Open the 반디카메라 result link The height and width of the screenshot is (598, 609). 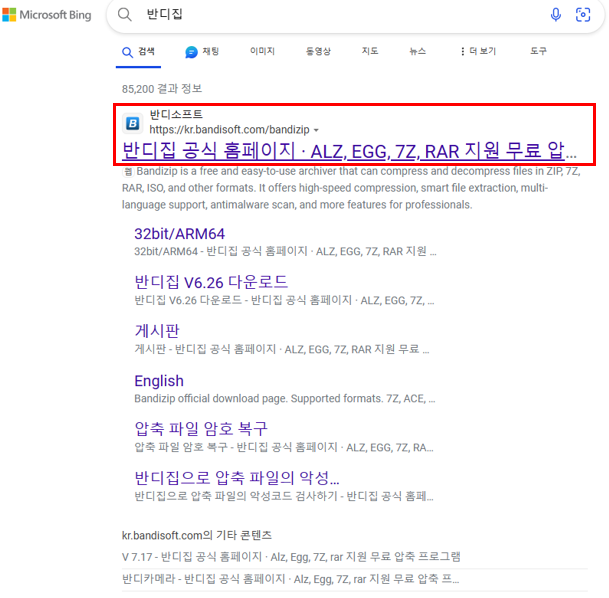coord(291,579)
